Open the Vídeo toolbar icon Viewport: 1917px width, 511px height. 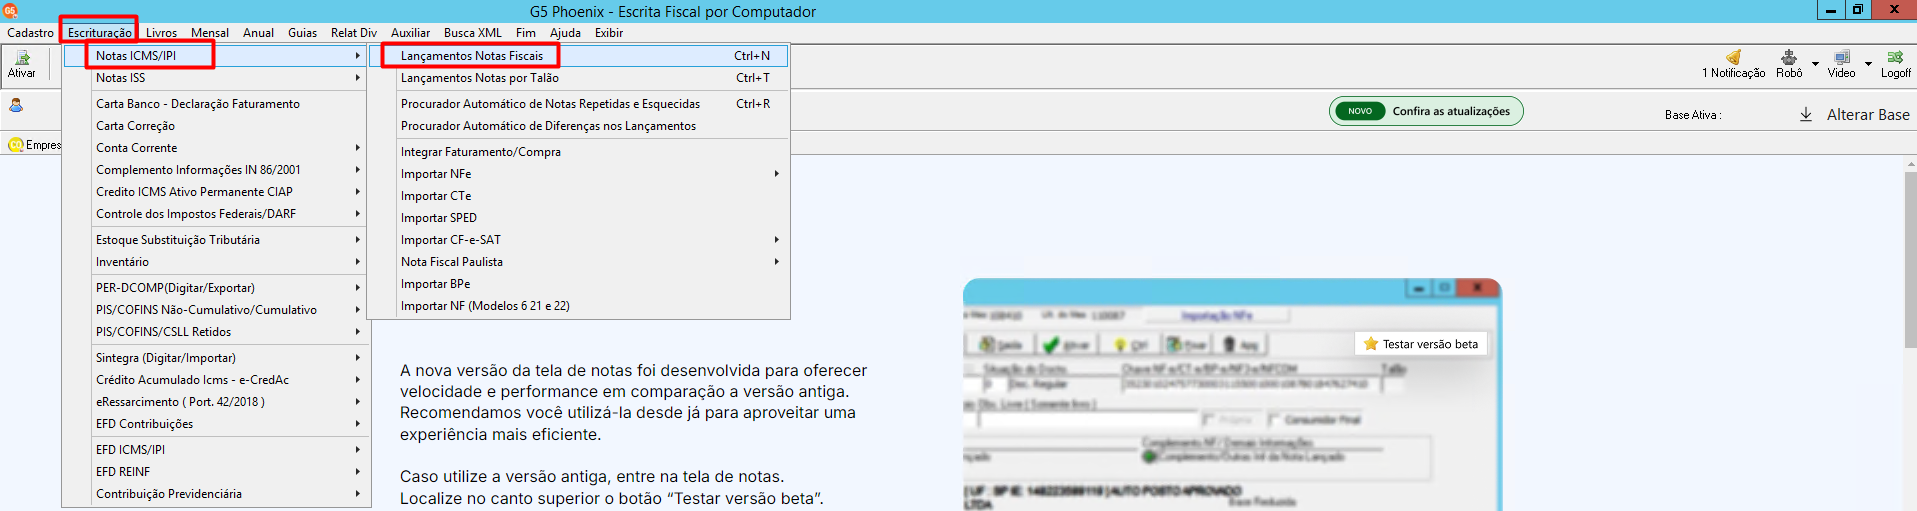click(x=1842, y=57)
